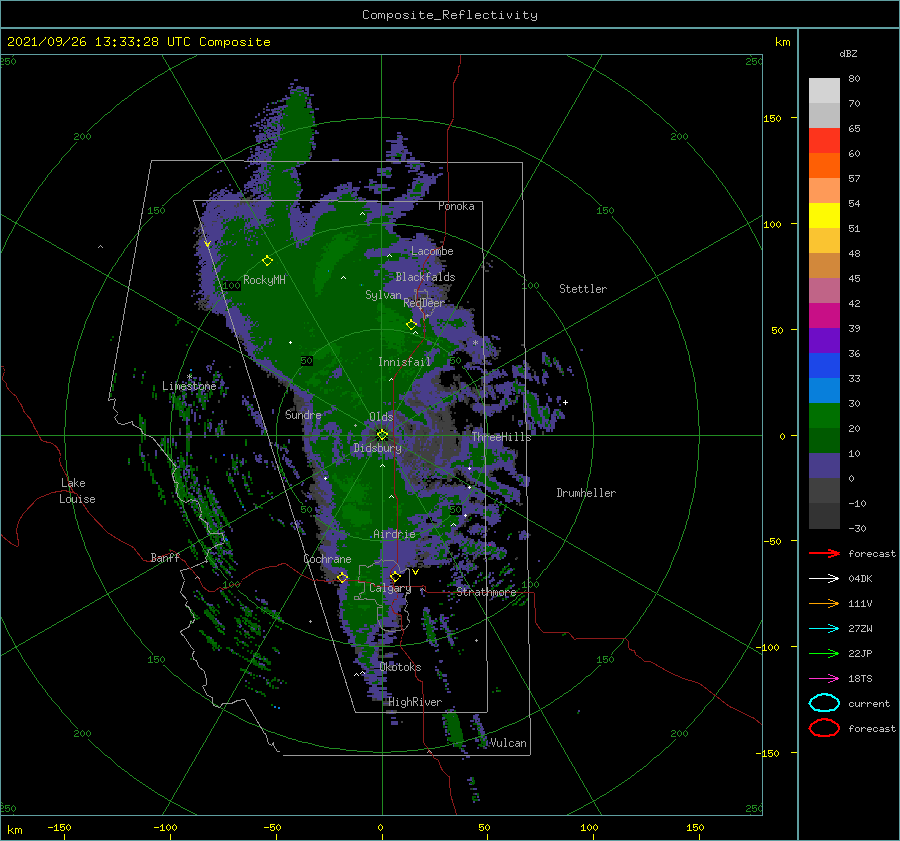
Task: Click the red forecast arrow in legend
Action: (x=824, y=553)
